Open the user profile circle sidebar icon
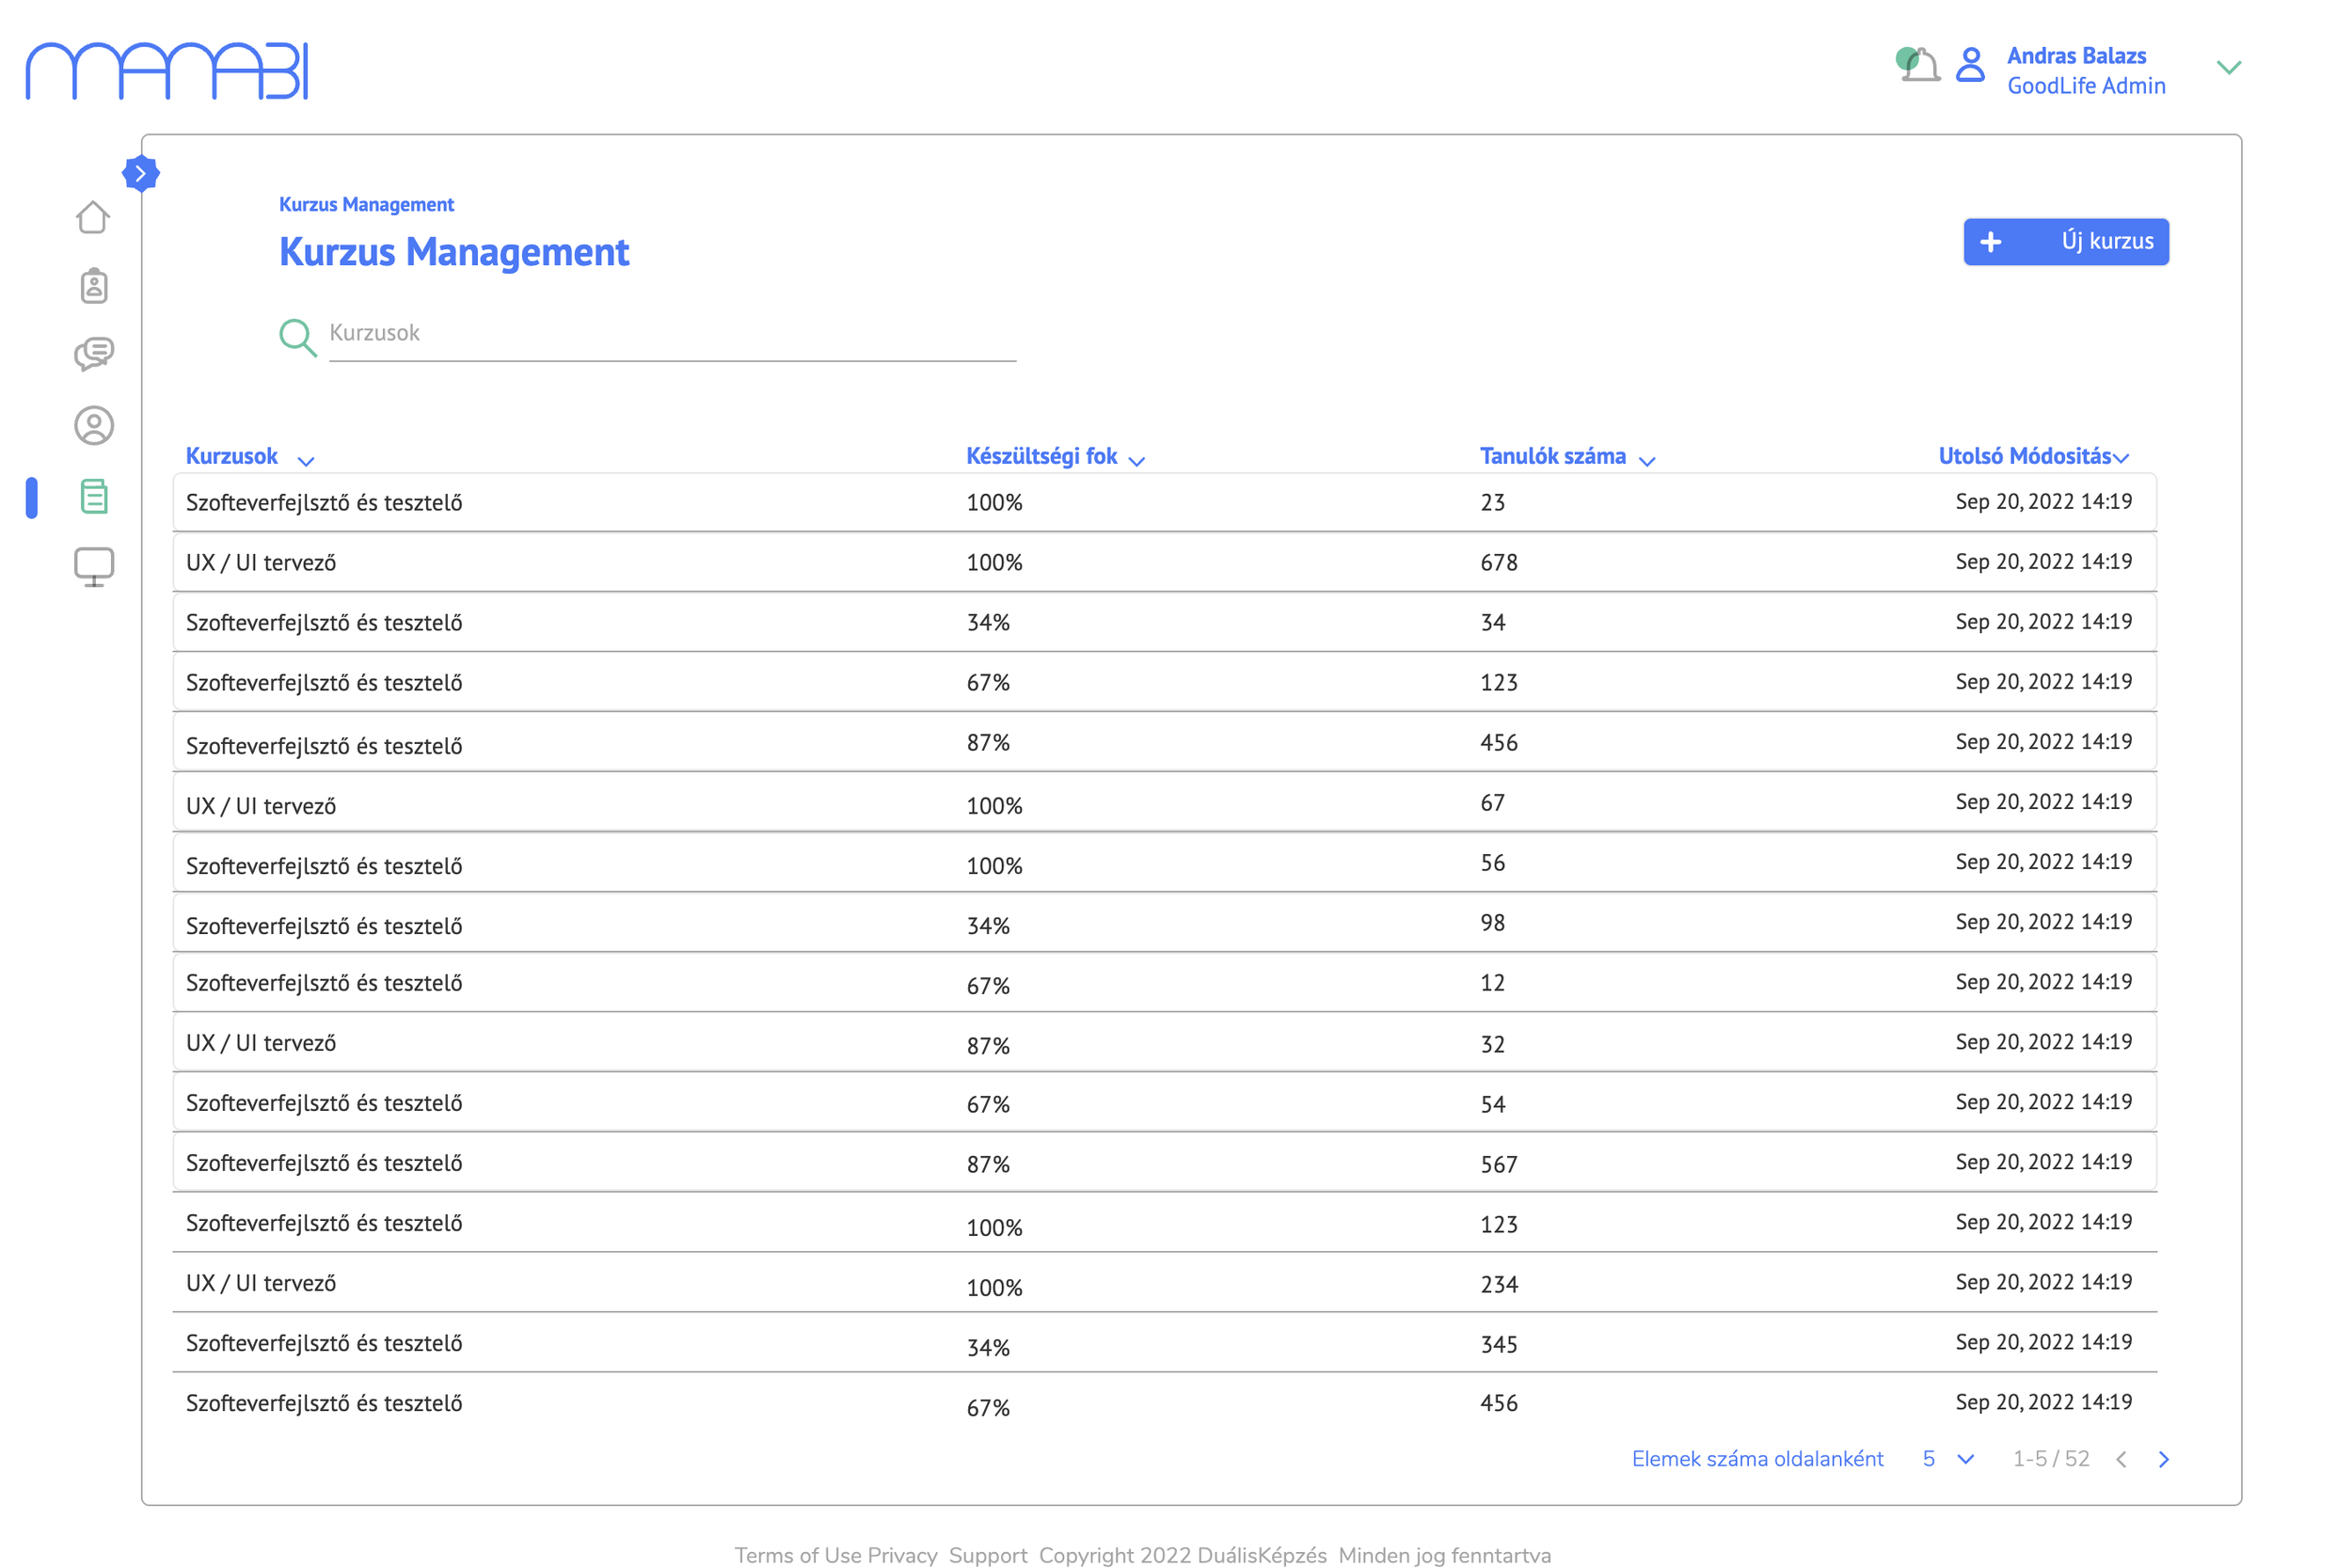 pos(94,426)
